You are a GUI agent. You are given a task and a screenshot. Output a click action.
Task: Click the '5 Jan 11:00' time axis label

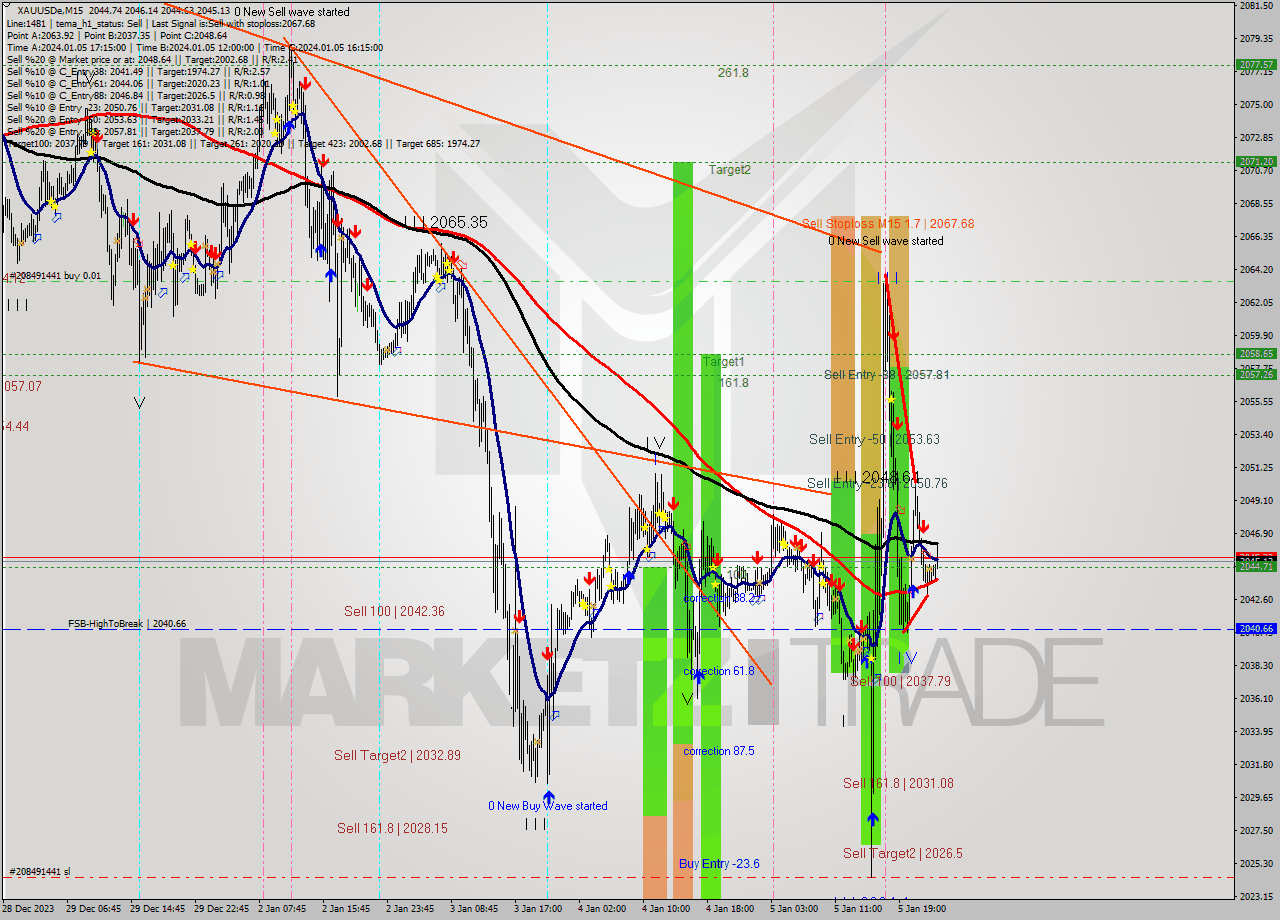858,909
